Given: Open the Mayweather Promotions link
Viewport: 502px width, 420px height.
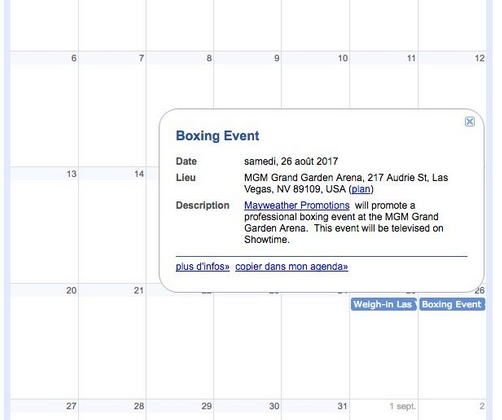Looking at the screenshot, I should [x=297, y=205].
